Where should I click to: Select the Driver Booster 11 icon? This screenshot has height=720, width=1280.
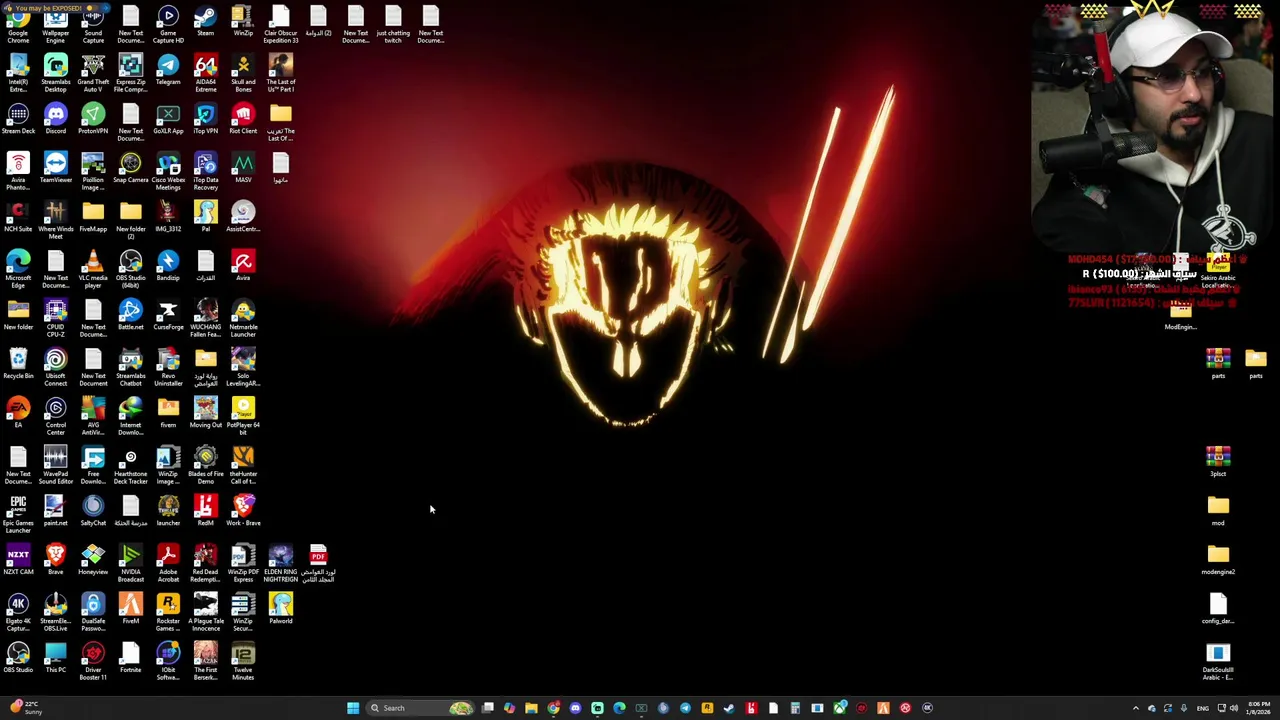(93, 662)
